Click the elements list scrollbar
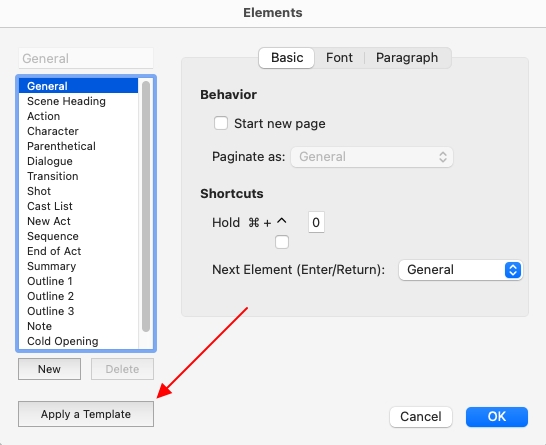Viewport: 546px width, 445px height. [146, 206]
